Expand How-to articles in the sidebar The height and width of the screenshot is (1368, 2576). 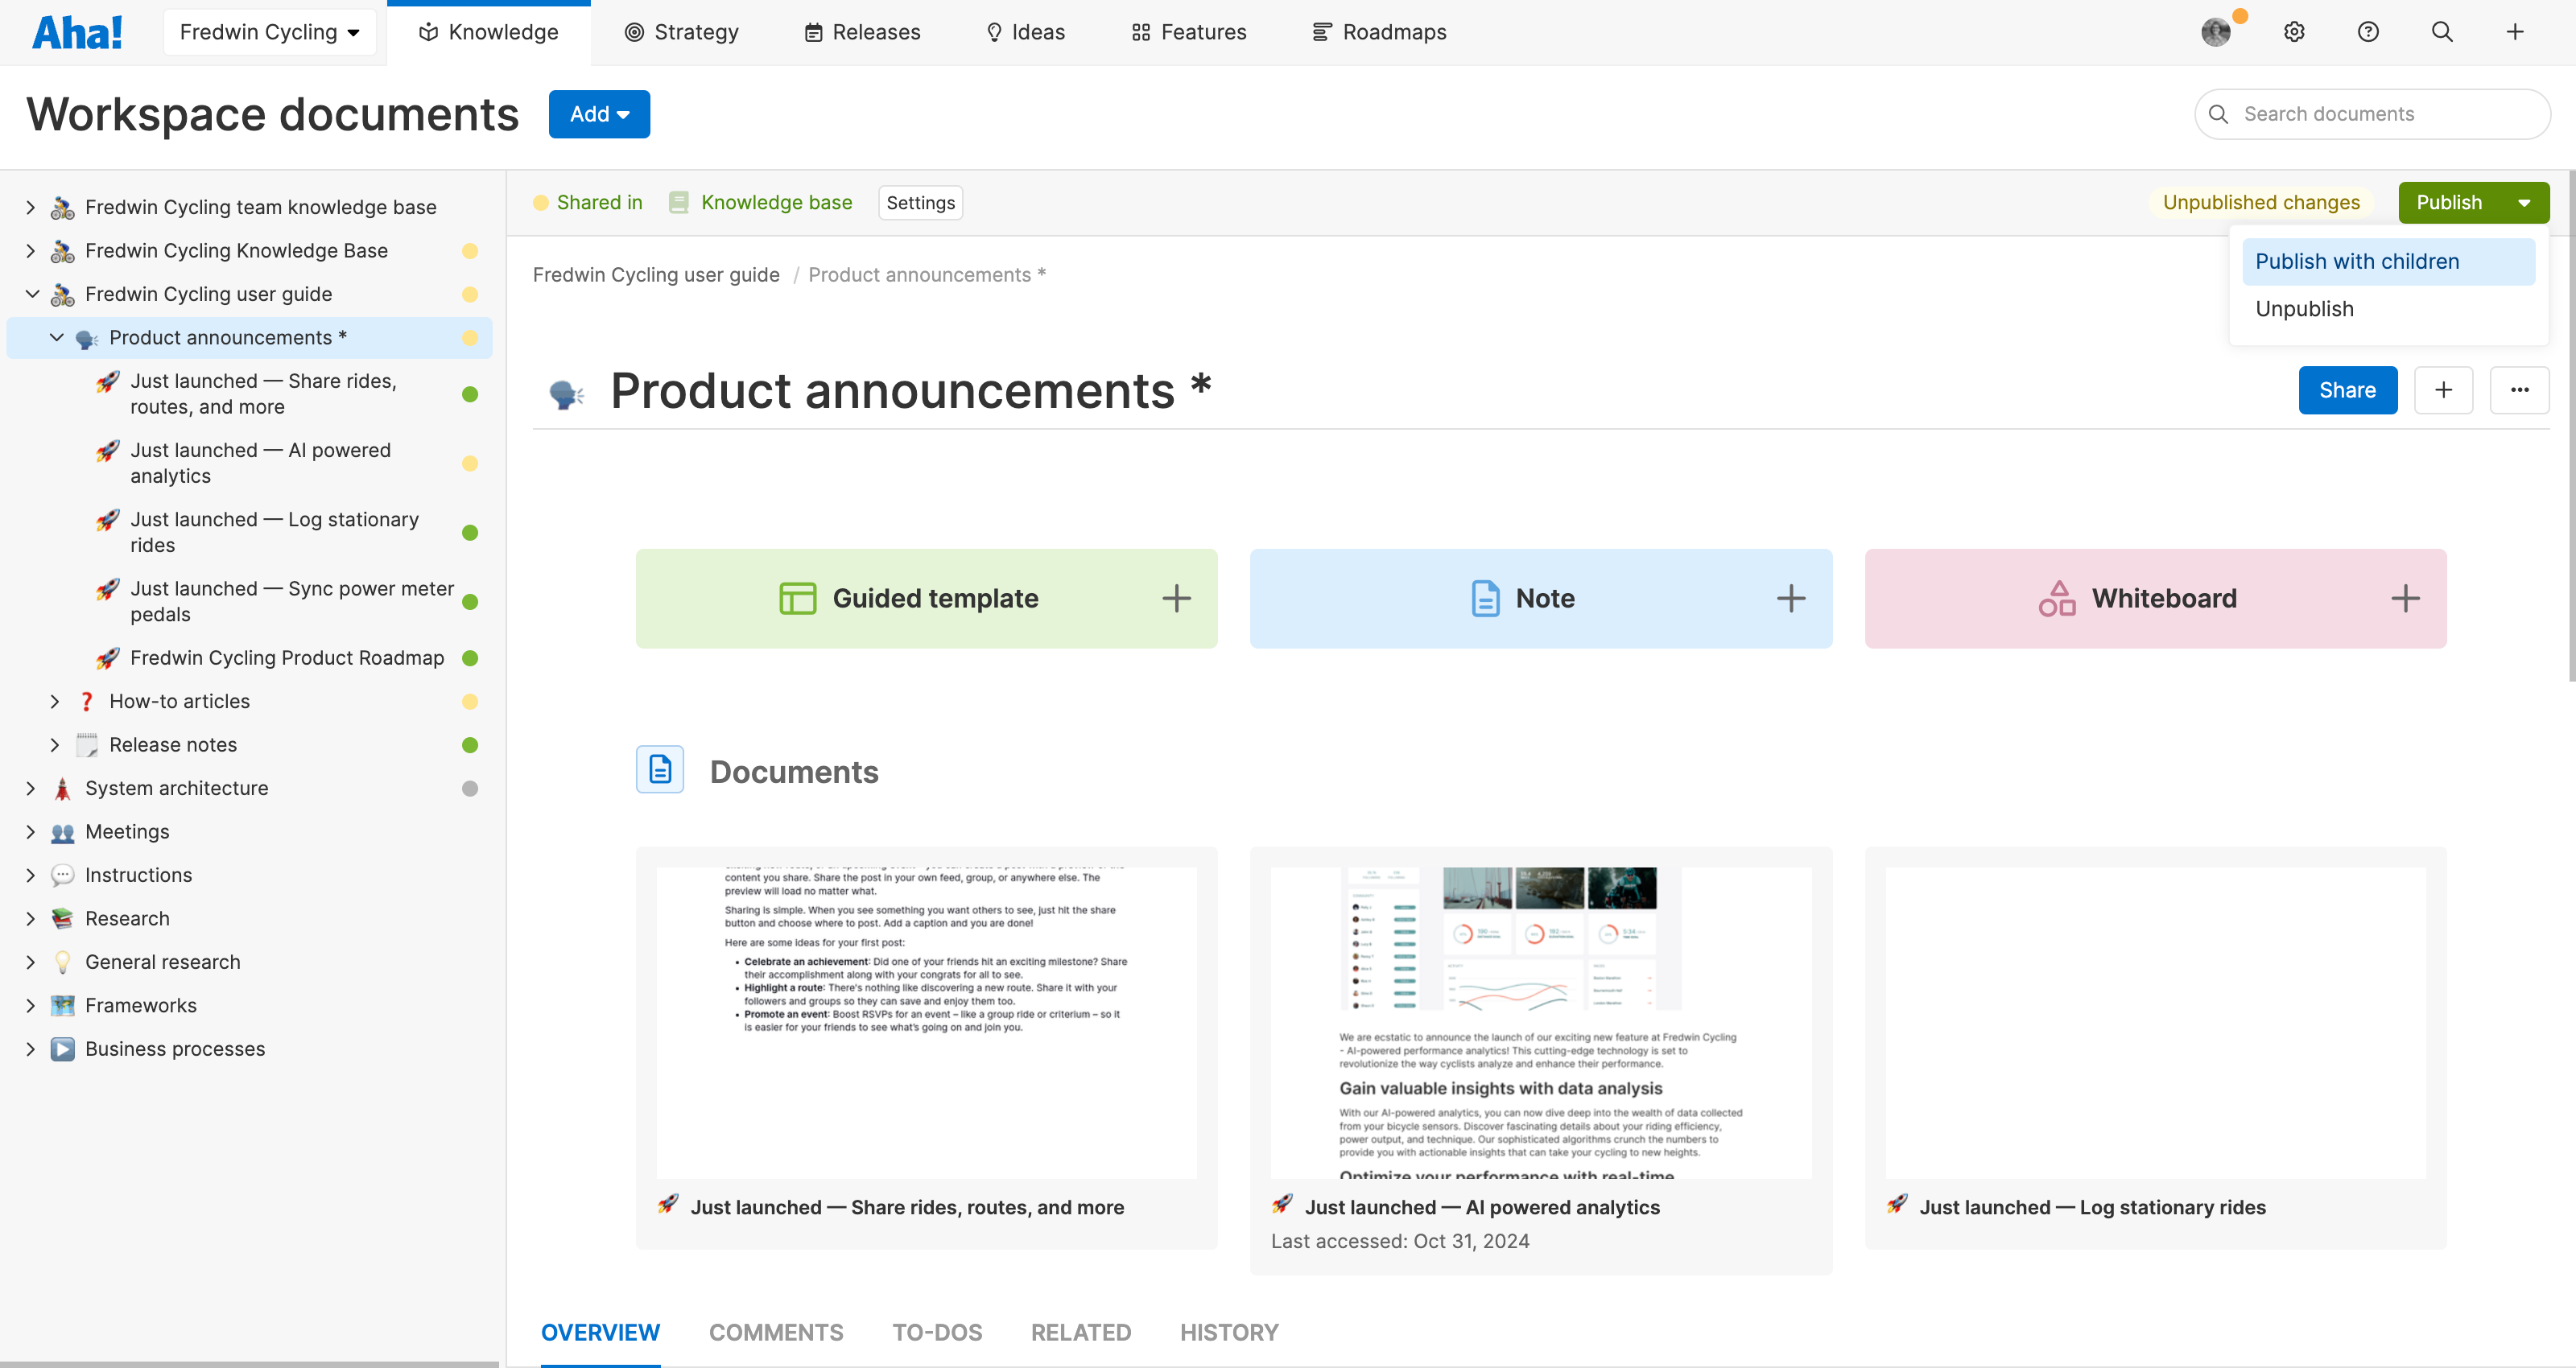coord(55,701)
